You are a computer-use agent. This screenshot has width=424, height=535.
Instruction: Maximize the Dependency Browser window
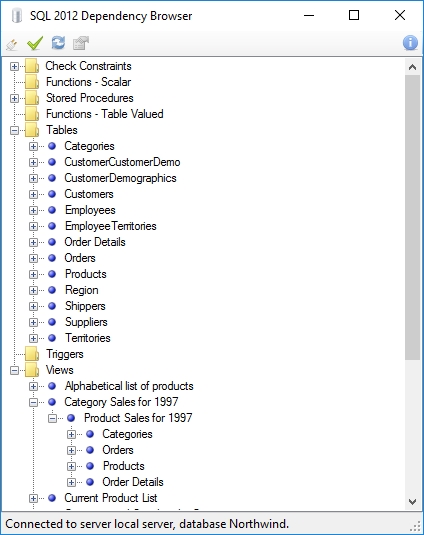click(354, 15)
